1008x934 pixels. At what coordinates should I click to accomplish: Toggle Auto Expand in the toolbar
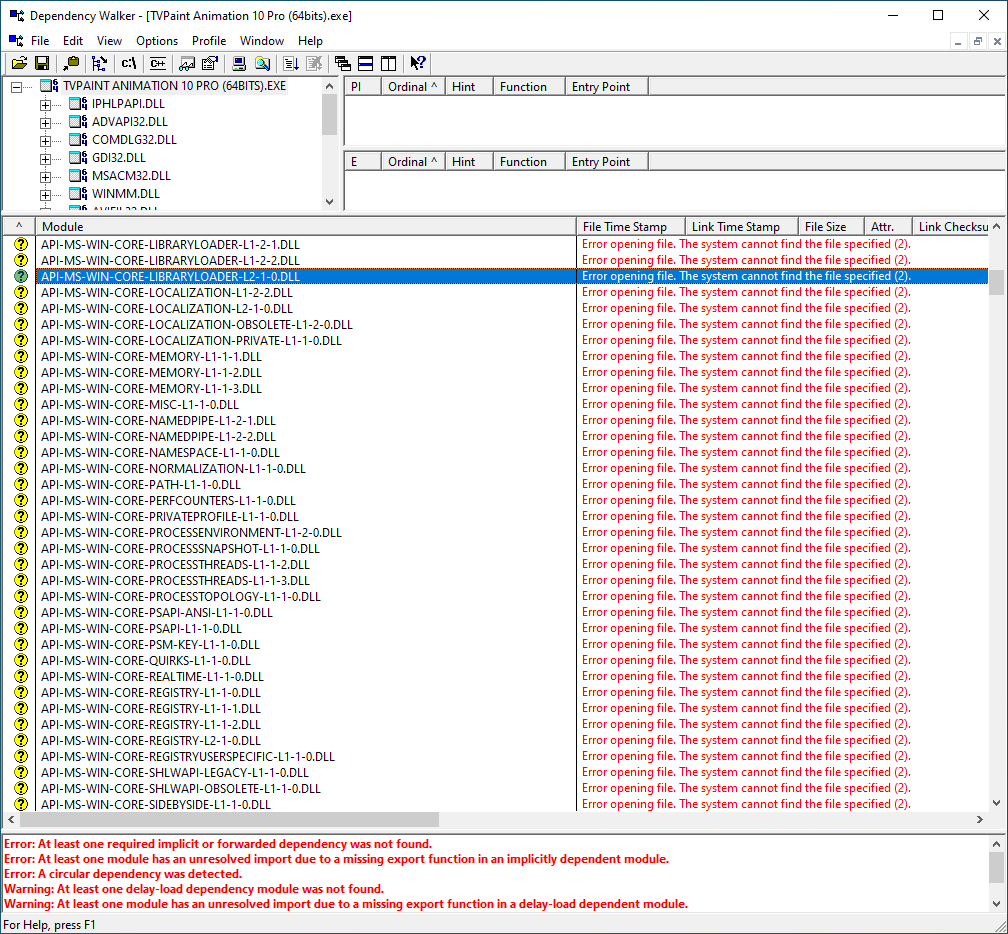tap(99, 63)
